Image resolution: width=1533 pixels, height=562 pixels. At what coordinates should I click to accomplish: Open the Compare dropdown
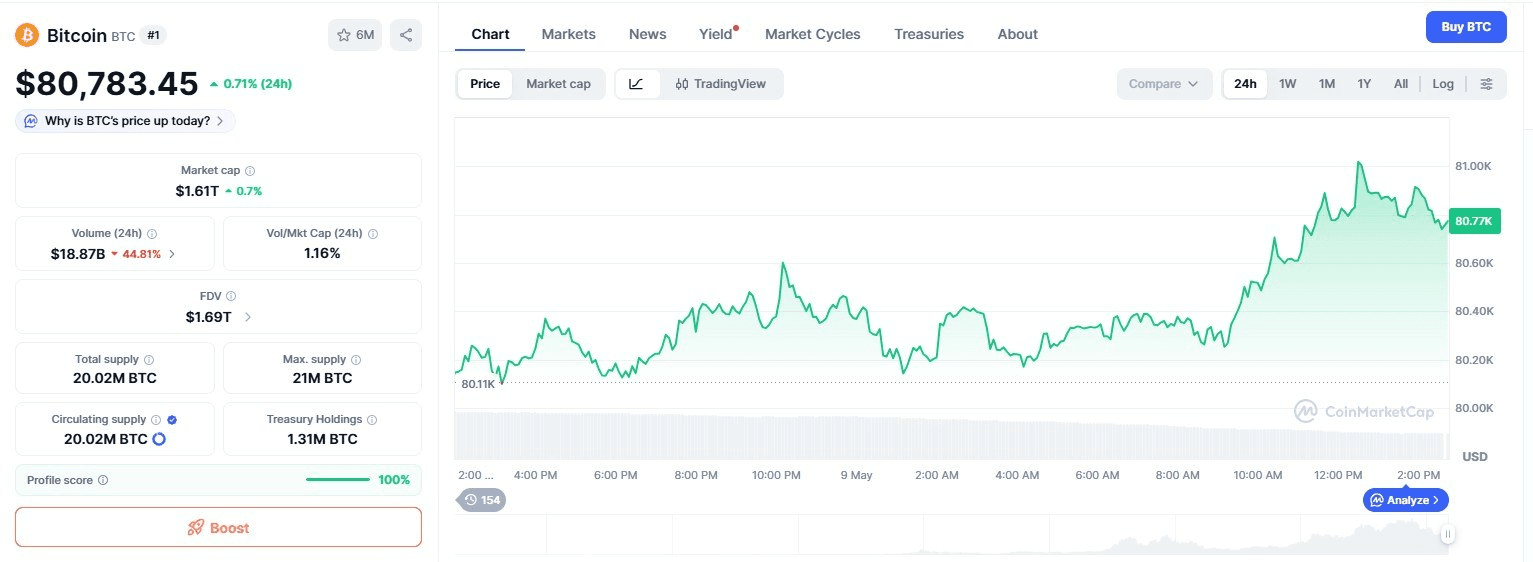(x=1164, y=84)
